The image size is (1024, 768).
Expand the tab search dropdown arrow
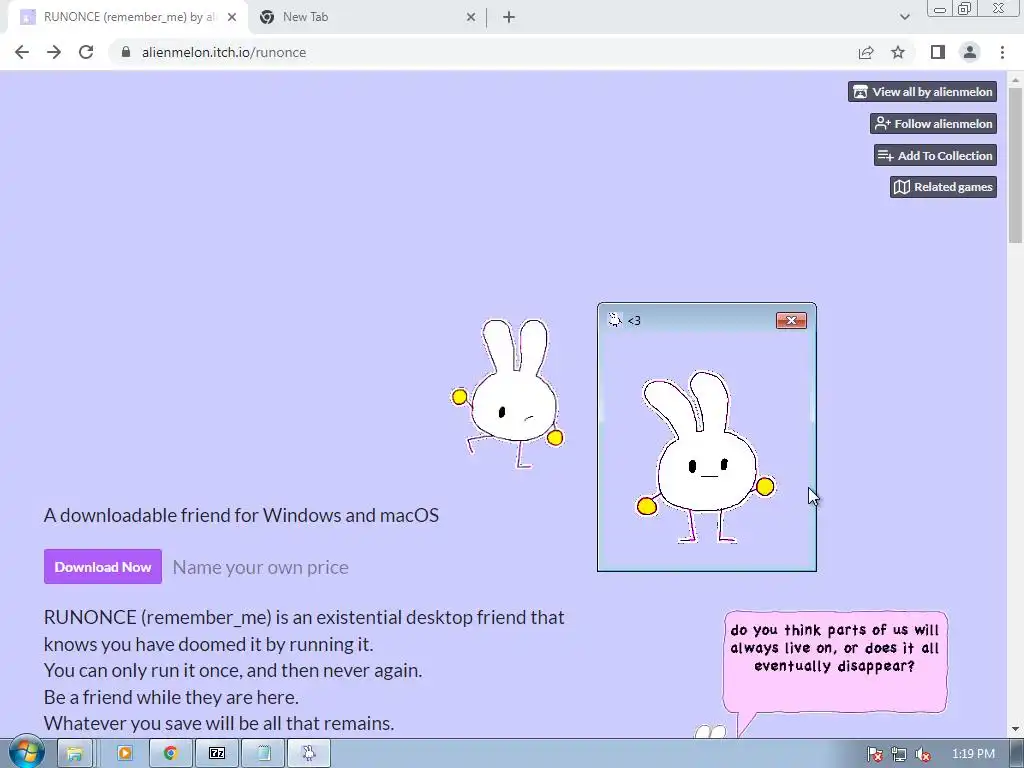904,17
